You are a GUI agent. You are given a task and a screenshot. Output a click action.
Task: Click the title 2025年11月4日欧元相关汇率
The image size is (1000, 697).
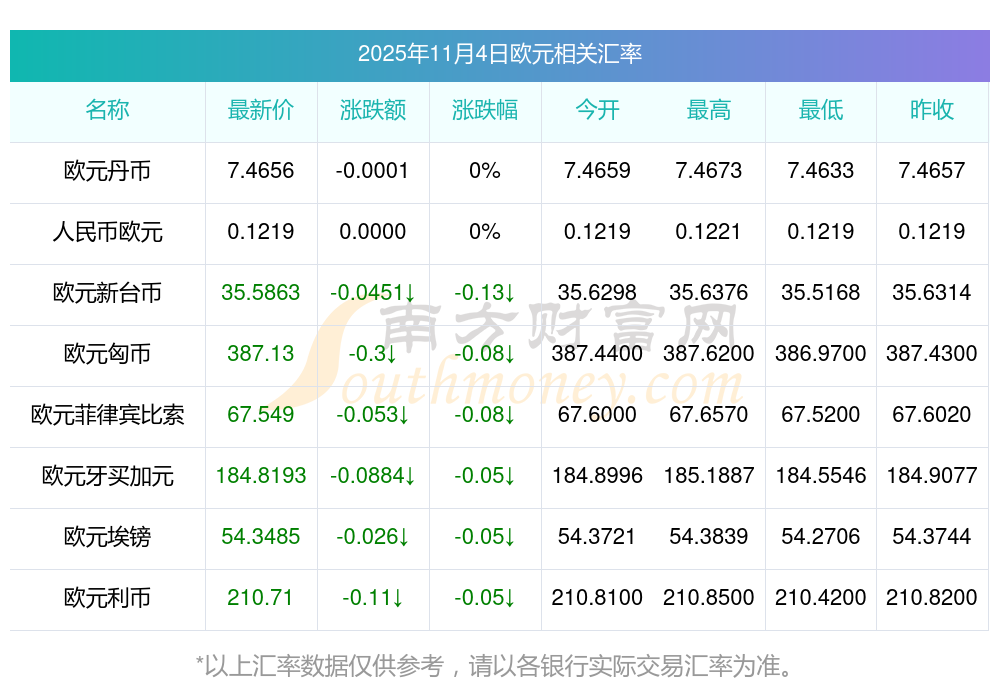499,54
